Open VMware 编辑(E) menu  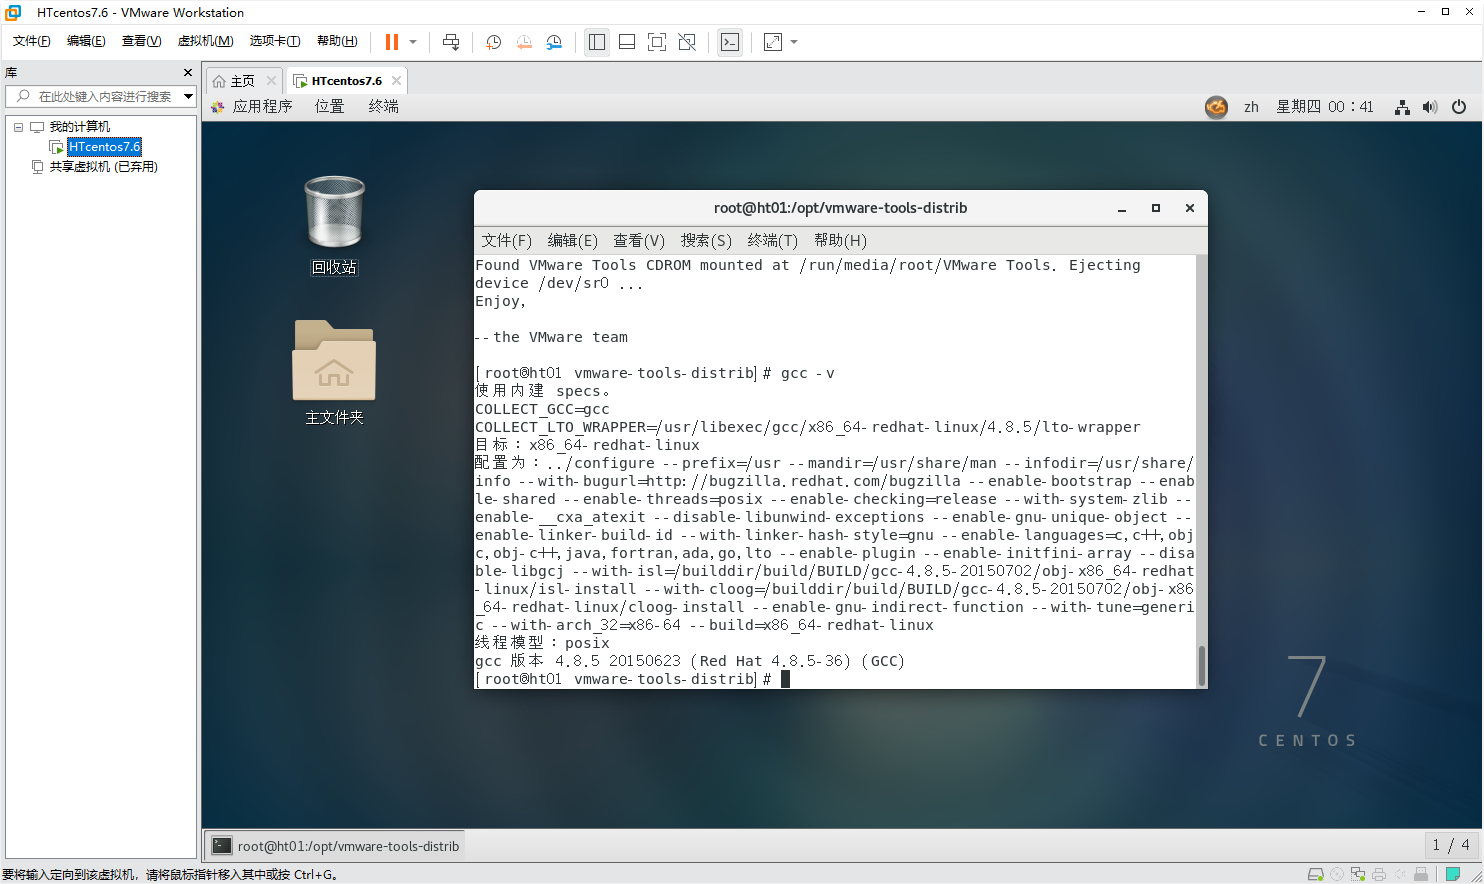pyautogui.click(x=86, y=41)
